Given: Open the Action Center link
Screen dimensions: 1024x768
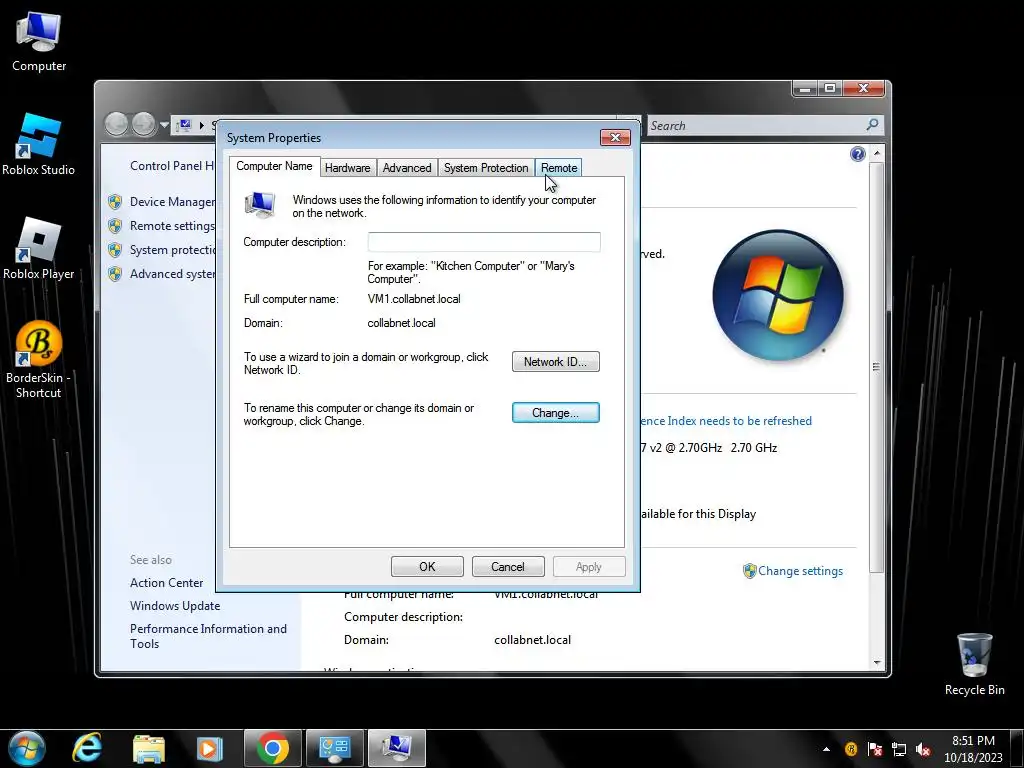Looking at the screenshot, I should [167, 583].
